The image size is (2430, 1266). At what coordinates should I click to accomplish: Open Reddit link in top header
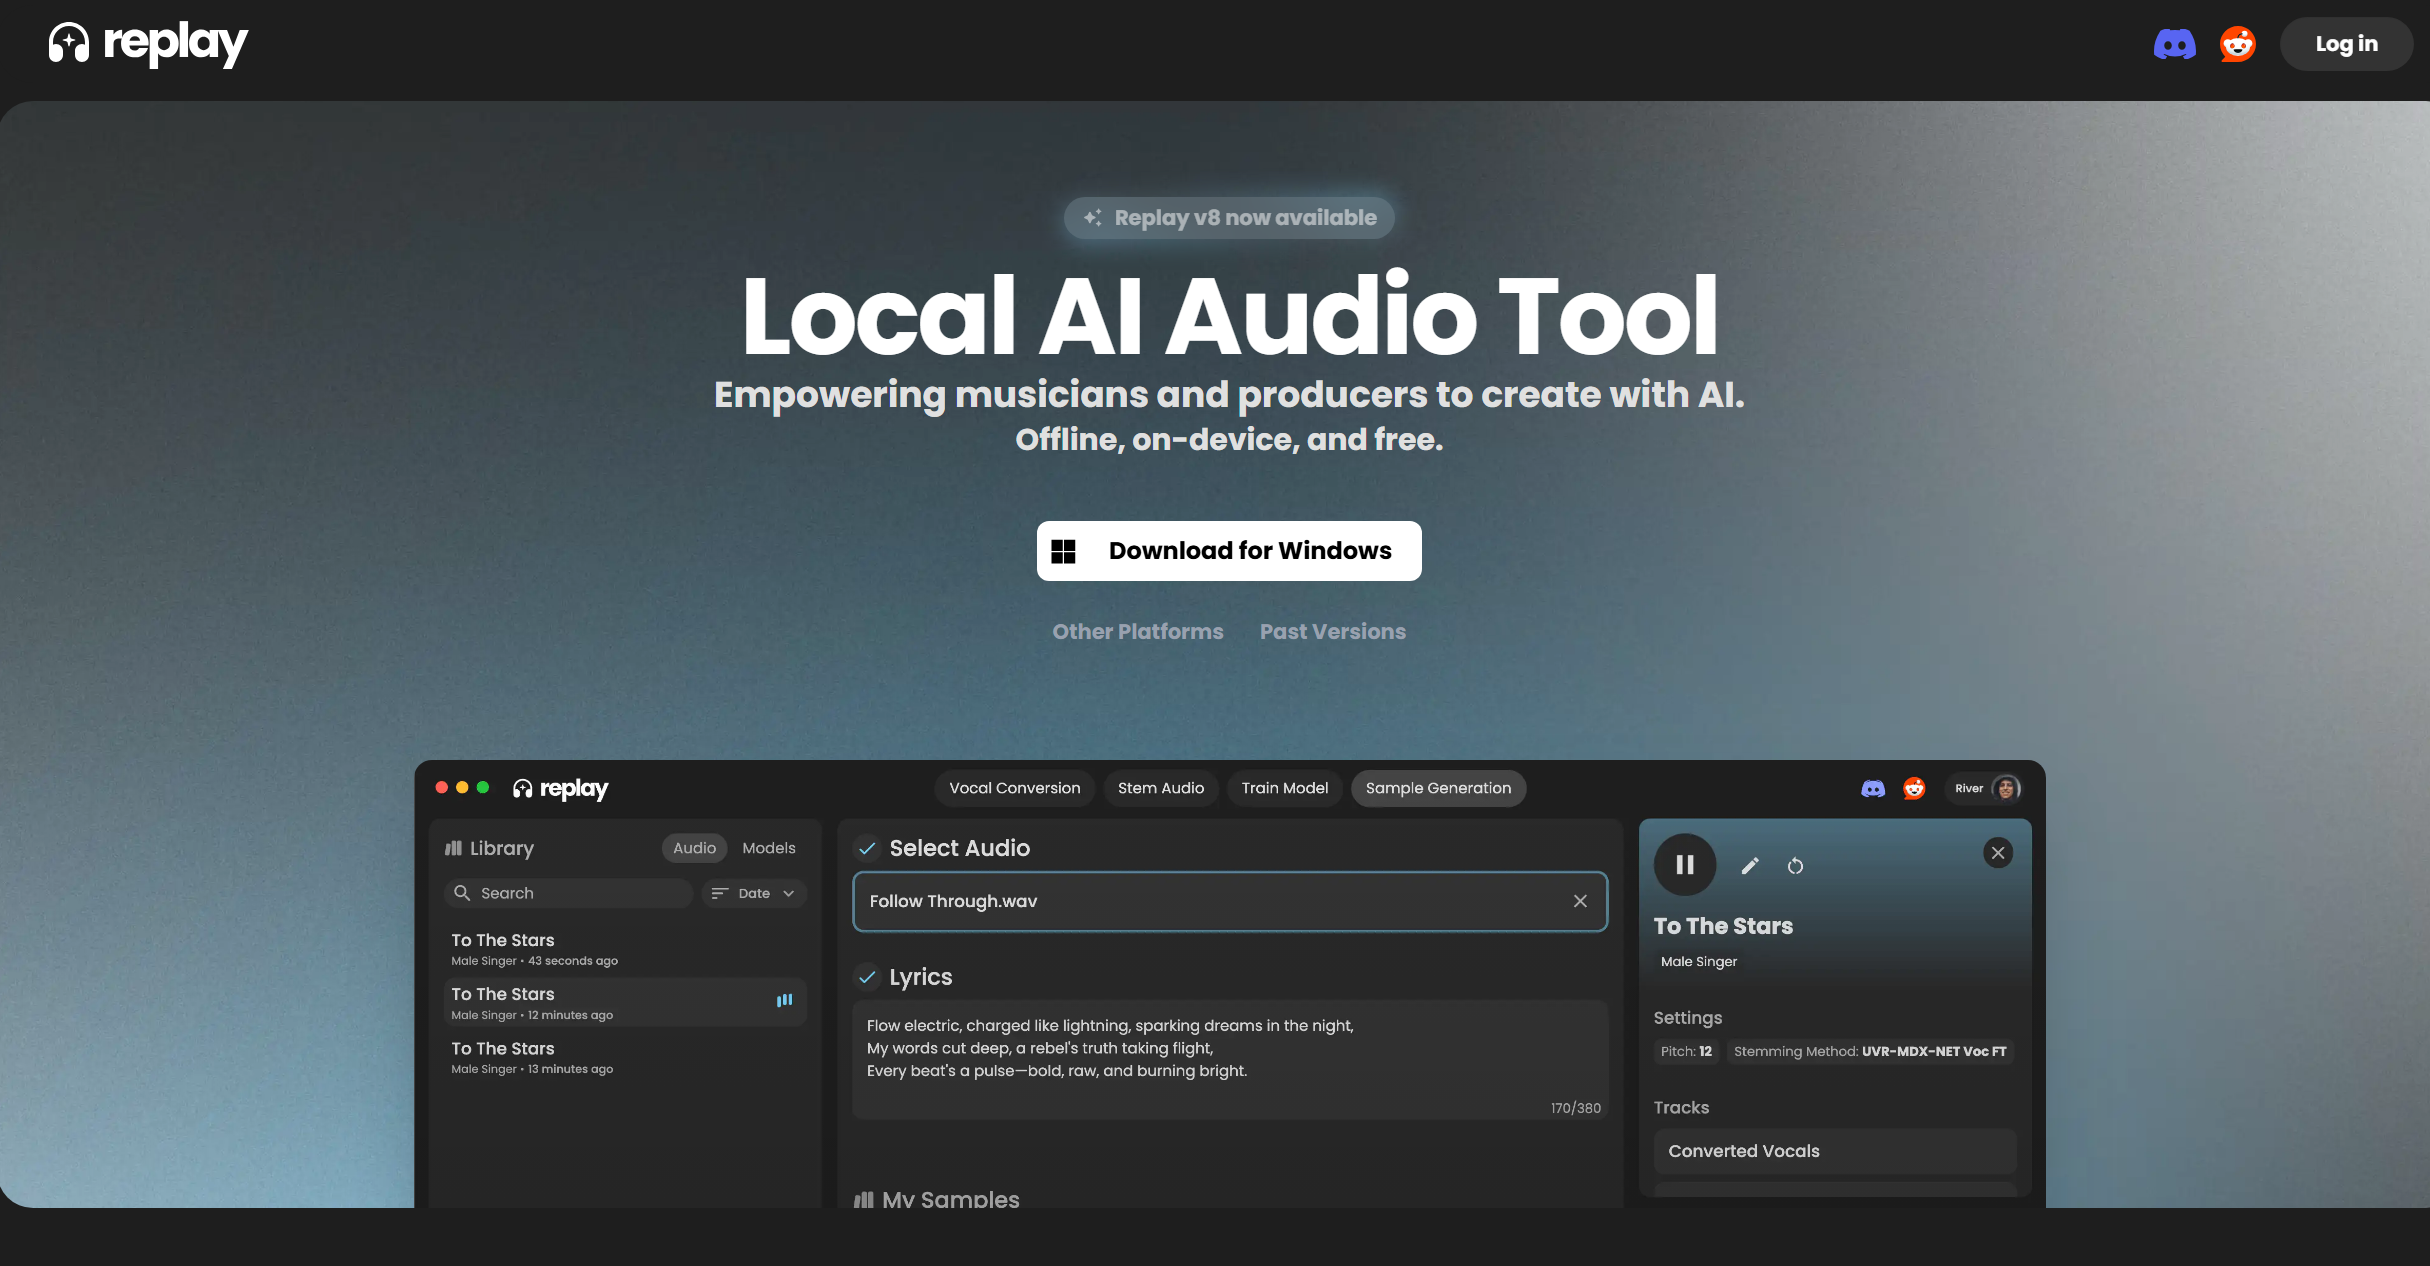pyautogui.click(x=2237, y=44)
